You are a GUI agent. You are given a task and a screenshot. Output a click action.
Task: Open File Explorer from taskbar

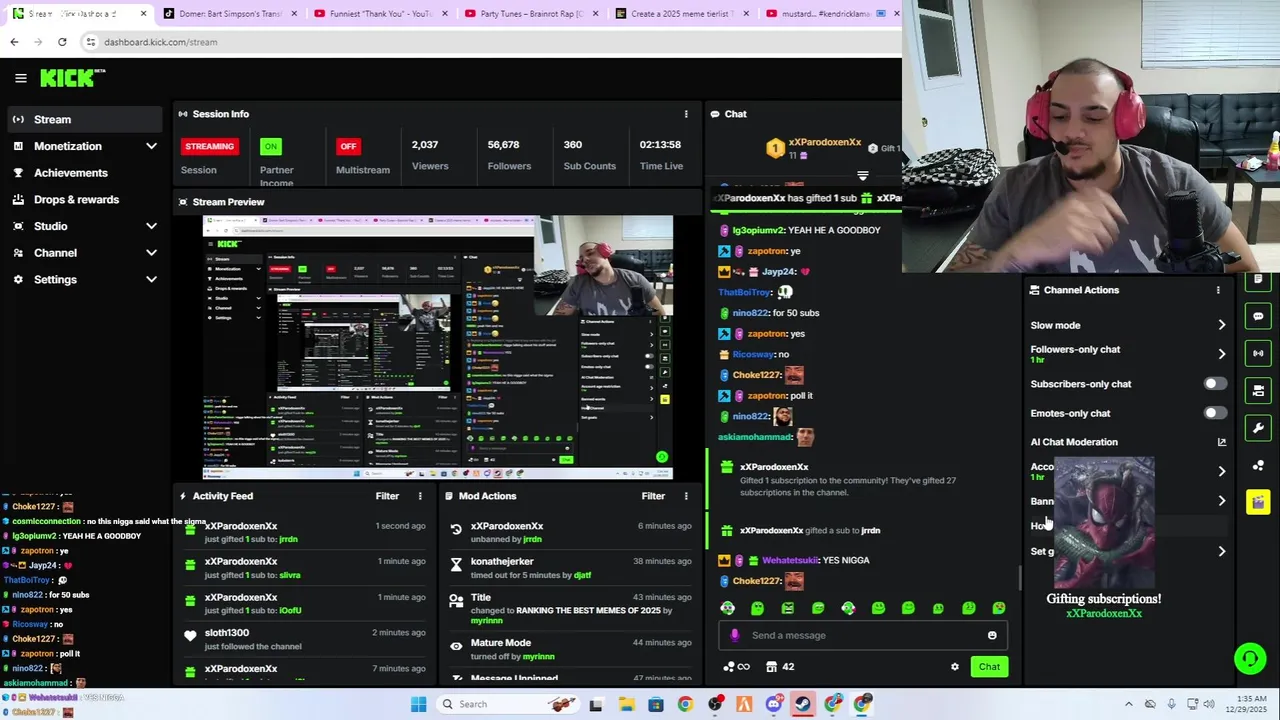pyautogui.click(x=626, y=704)
